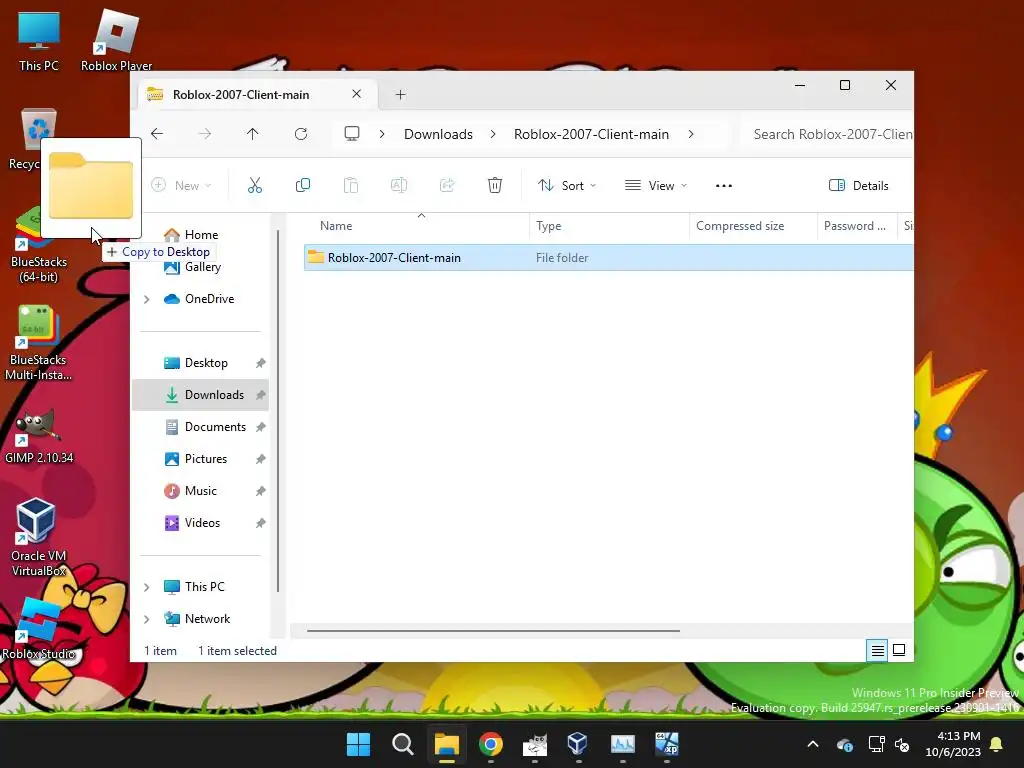The width and height of the screenshot is (1024, 768).
Task: Click the horizontal scrollbar in file list
Action: (493, 631)
